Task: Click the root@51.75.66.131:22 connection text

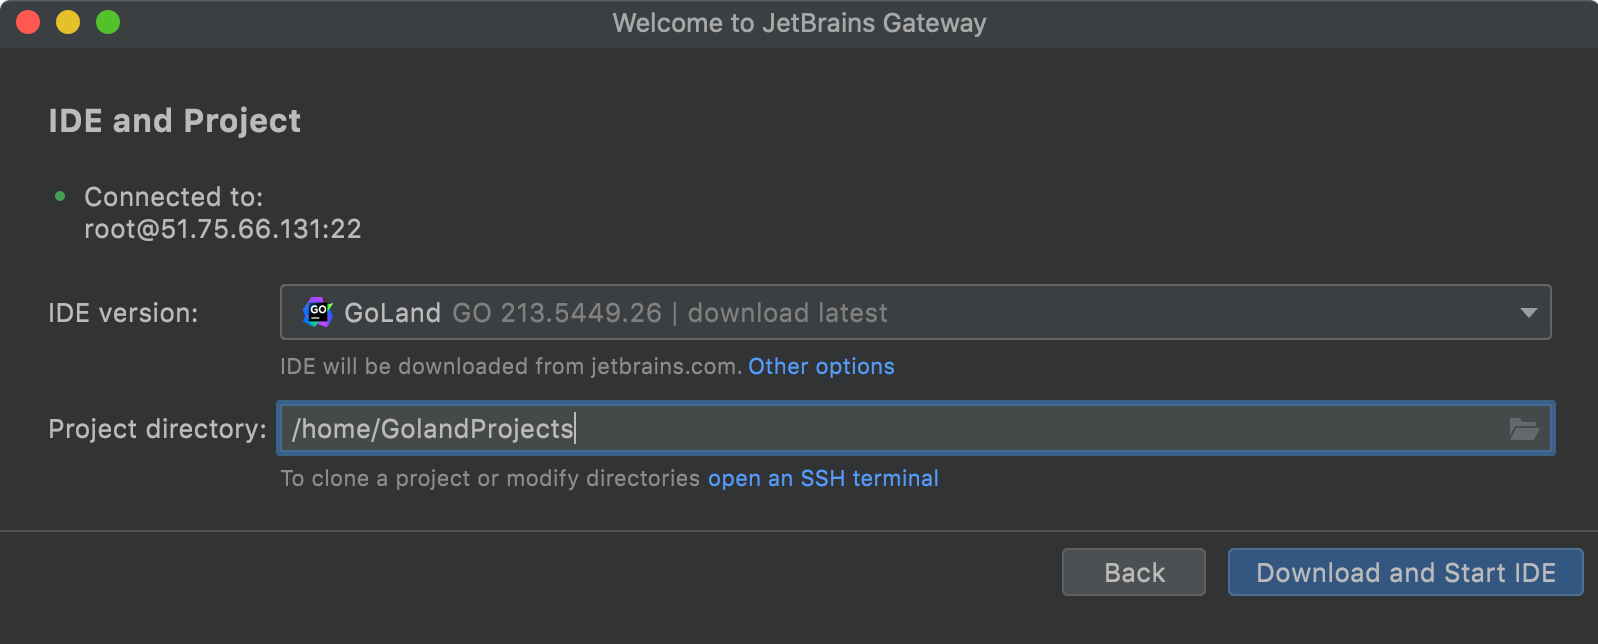Action: point(223,228)
